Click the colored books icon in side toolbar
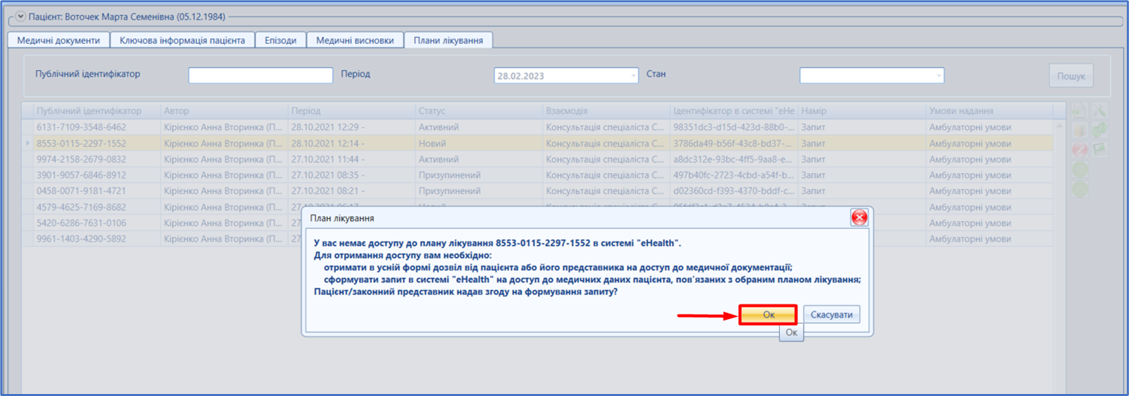 [1079, 130]
